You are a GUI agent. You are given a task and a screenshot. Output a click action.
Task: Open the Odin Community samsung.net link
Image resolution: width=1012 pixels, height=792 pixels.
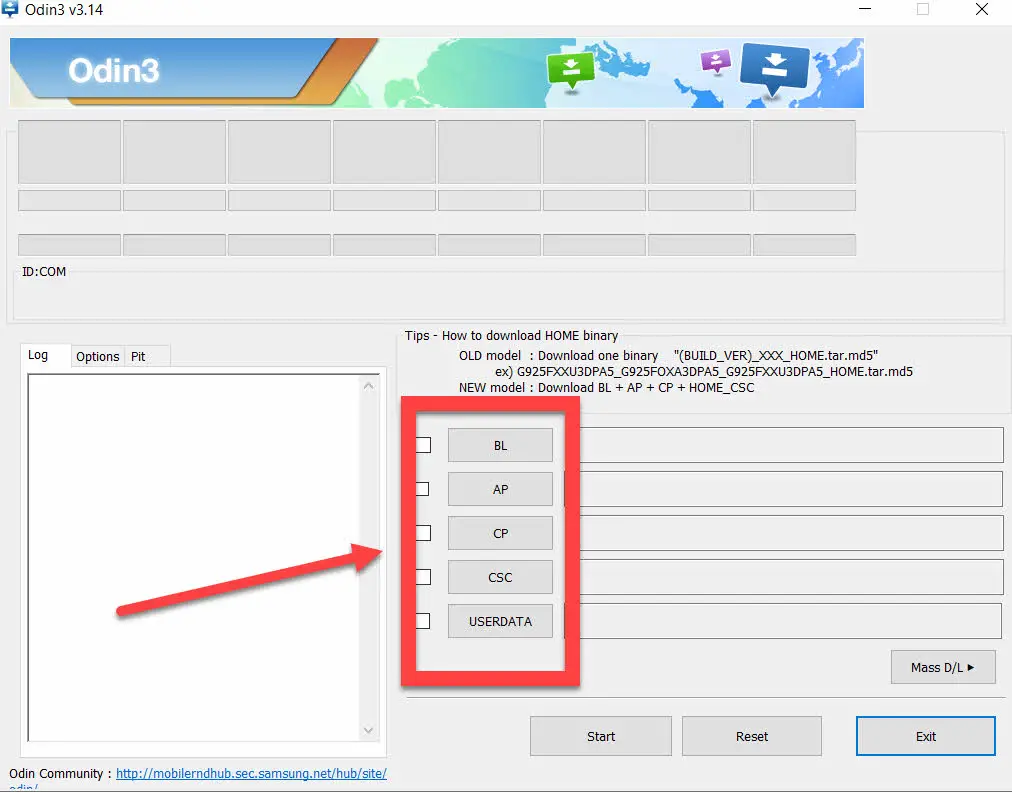[x=251, y=773]
